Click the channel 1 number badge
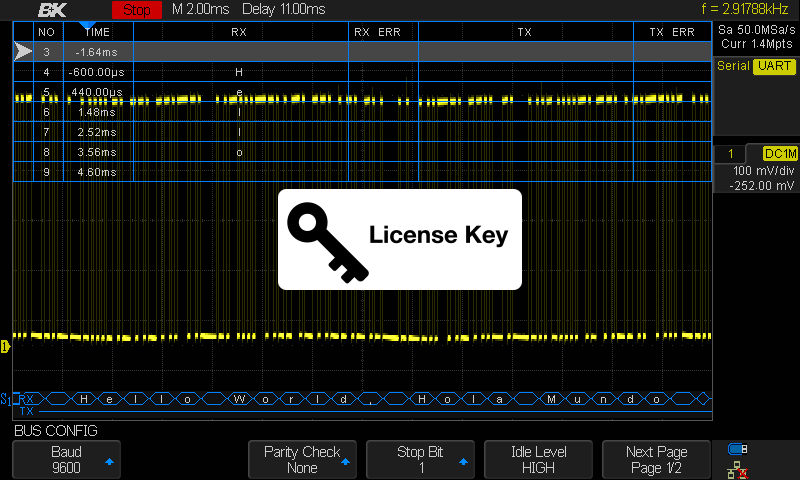800x480 pixels. point(732,154)
